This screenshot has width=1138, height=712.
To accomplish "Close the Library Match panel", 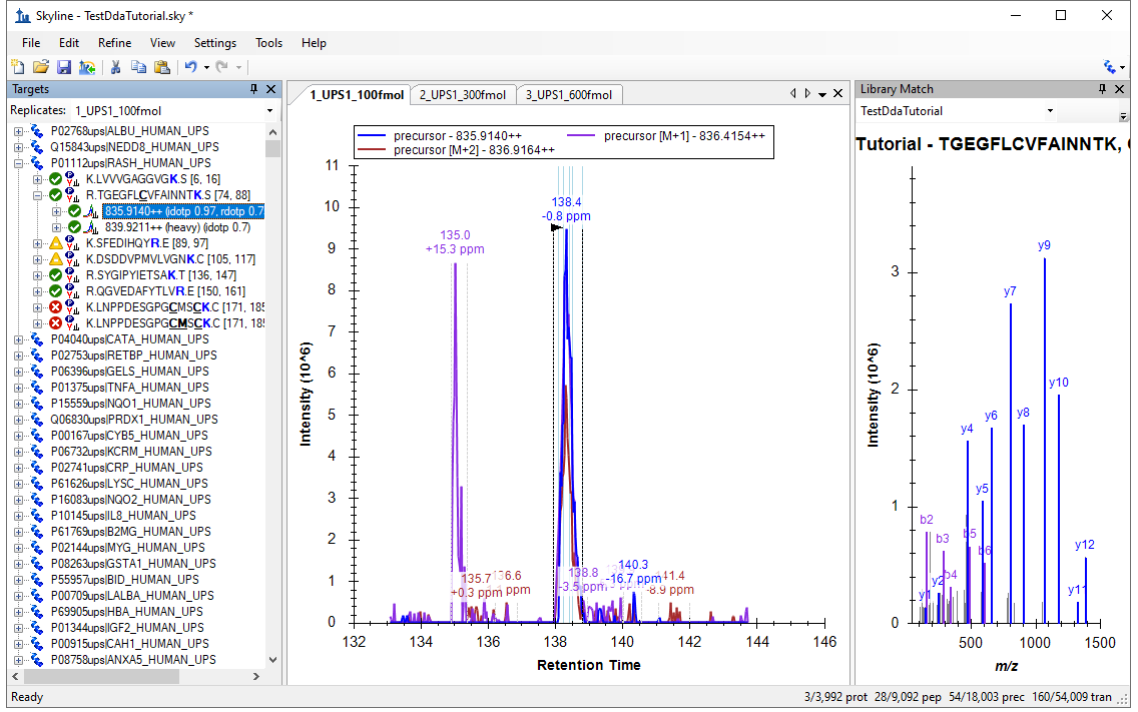I will (x=1120, y=89).
